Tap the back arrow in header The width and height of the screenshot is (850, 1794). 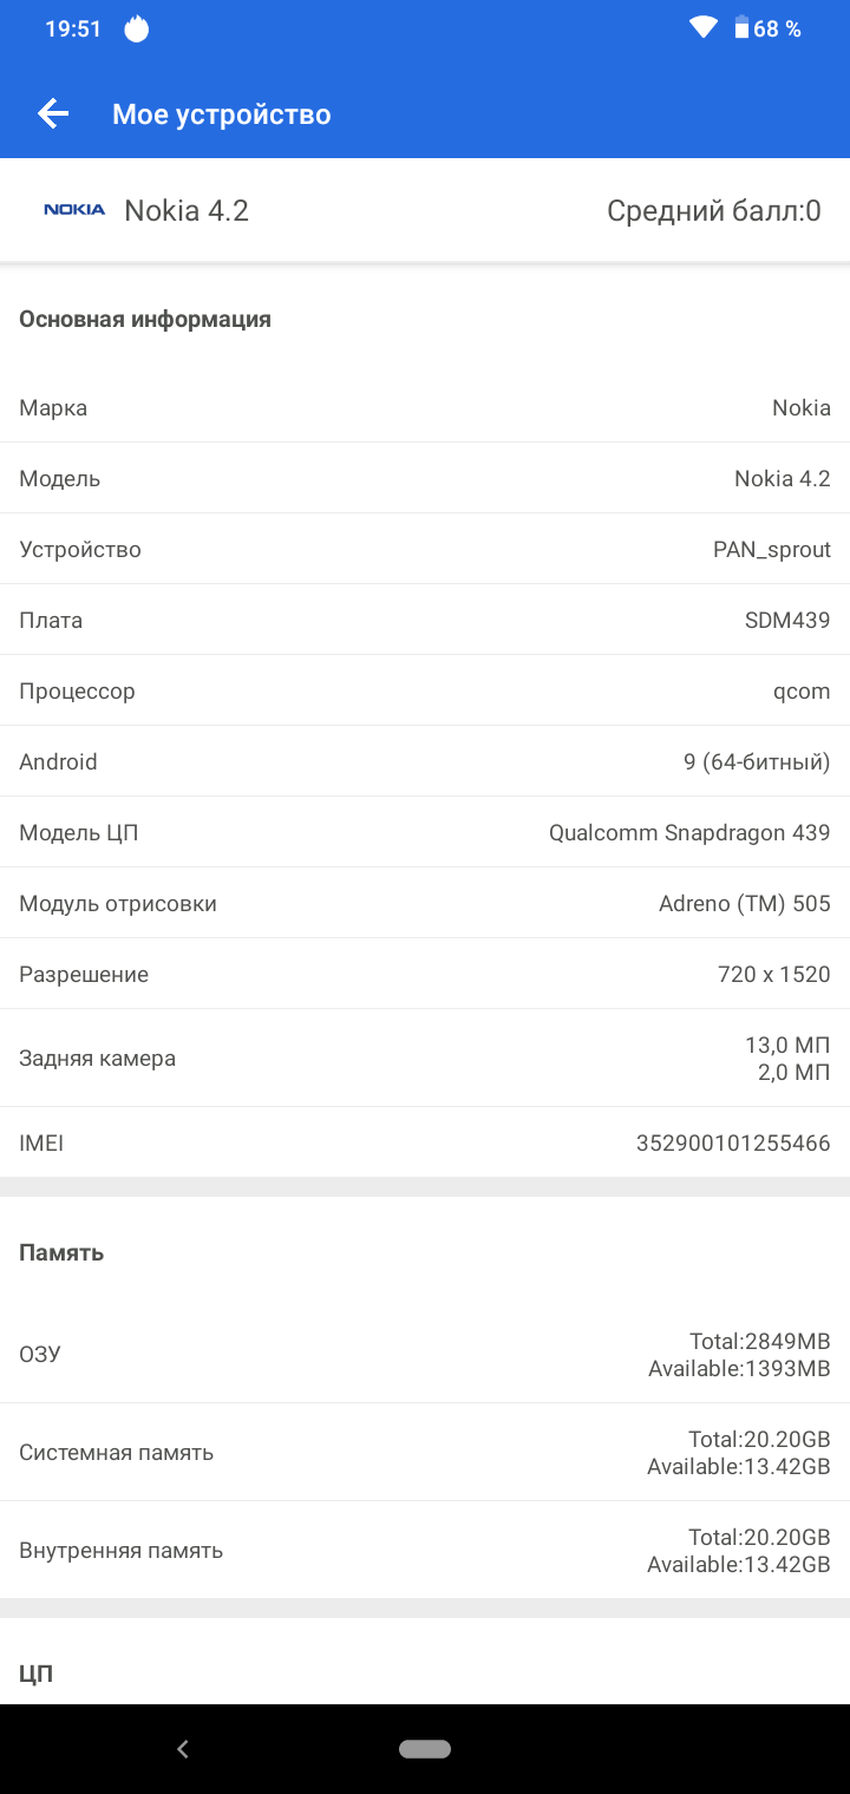pos(53,114)
